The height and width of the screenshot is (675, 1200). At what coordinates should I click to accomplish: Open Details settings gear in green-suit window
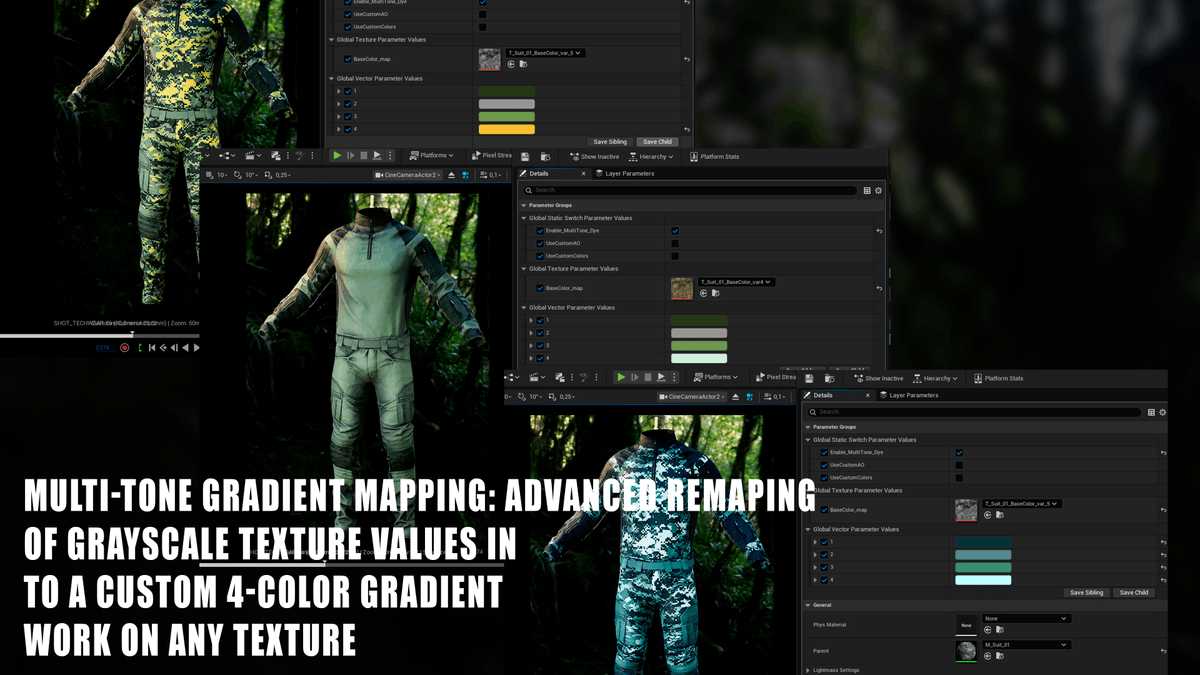[878, 190]
